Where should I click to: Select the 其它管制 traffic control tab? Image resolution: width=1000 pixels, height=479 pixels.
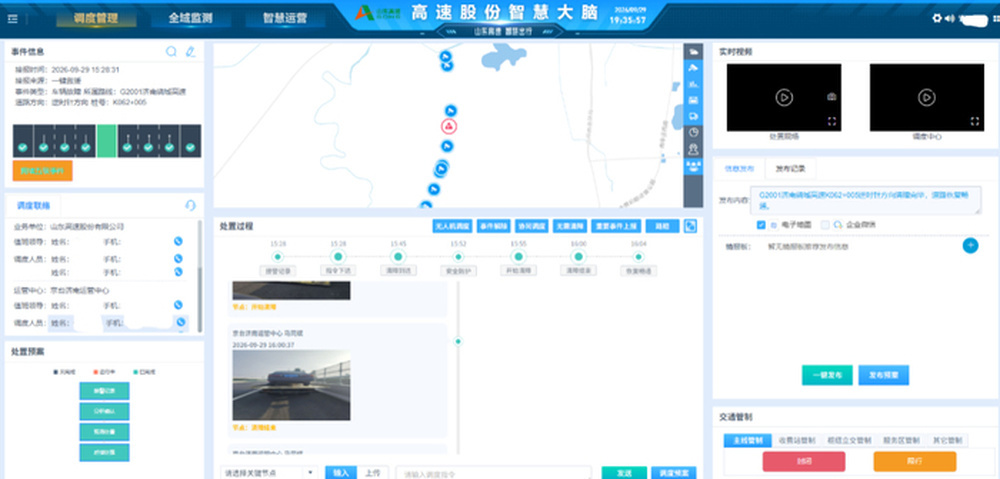pyautogui.click(x=947, y=441)
